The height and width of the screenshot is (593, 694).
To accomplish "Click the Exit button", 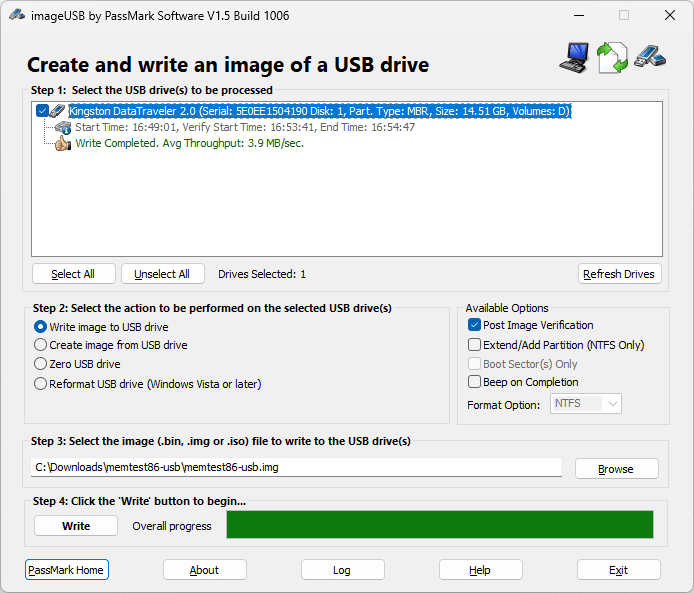I will (x=619, y=570).
